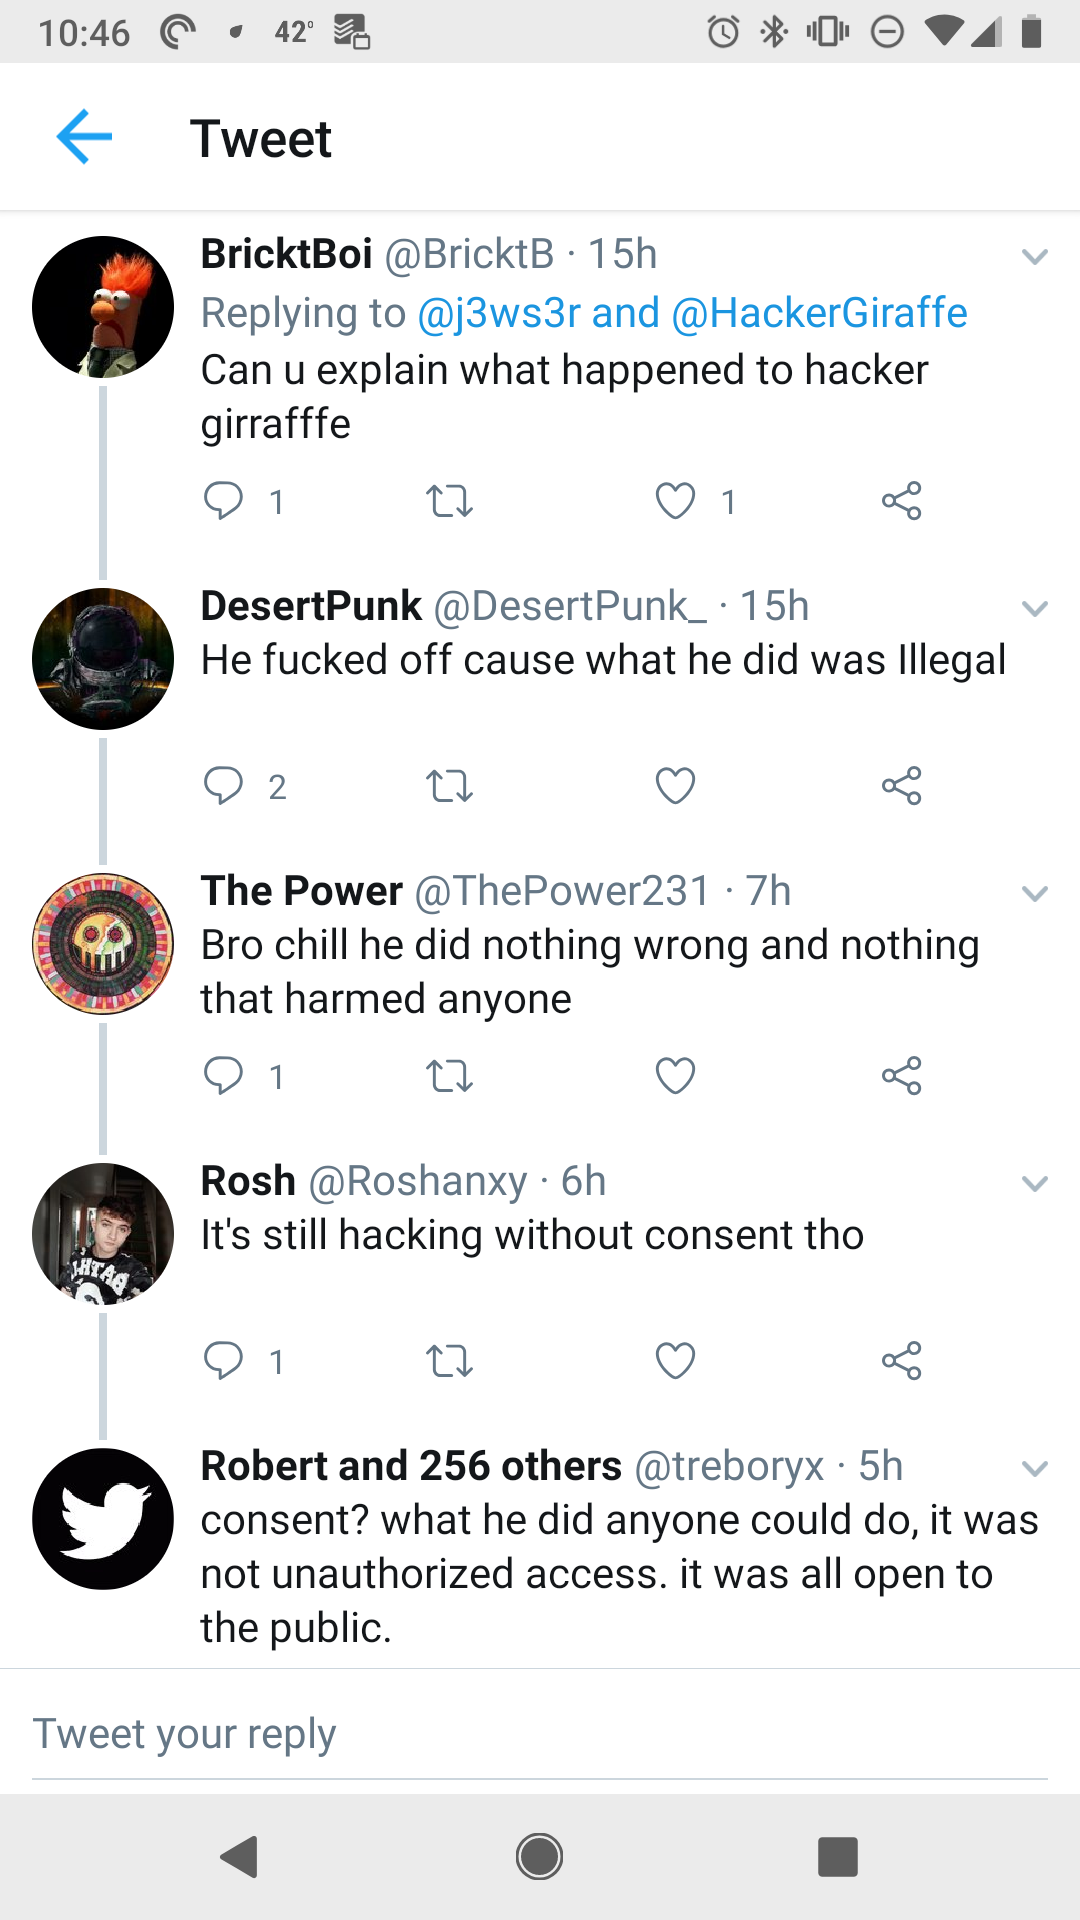The image size is (1080, 1920).
Task: Tap the back arrow in the Tweet header
Action: 84,136
